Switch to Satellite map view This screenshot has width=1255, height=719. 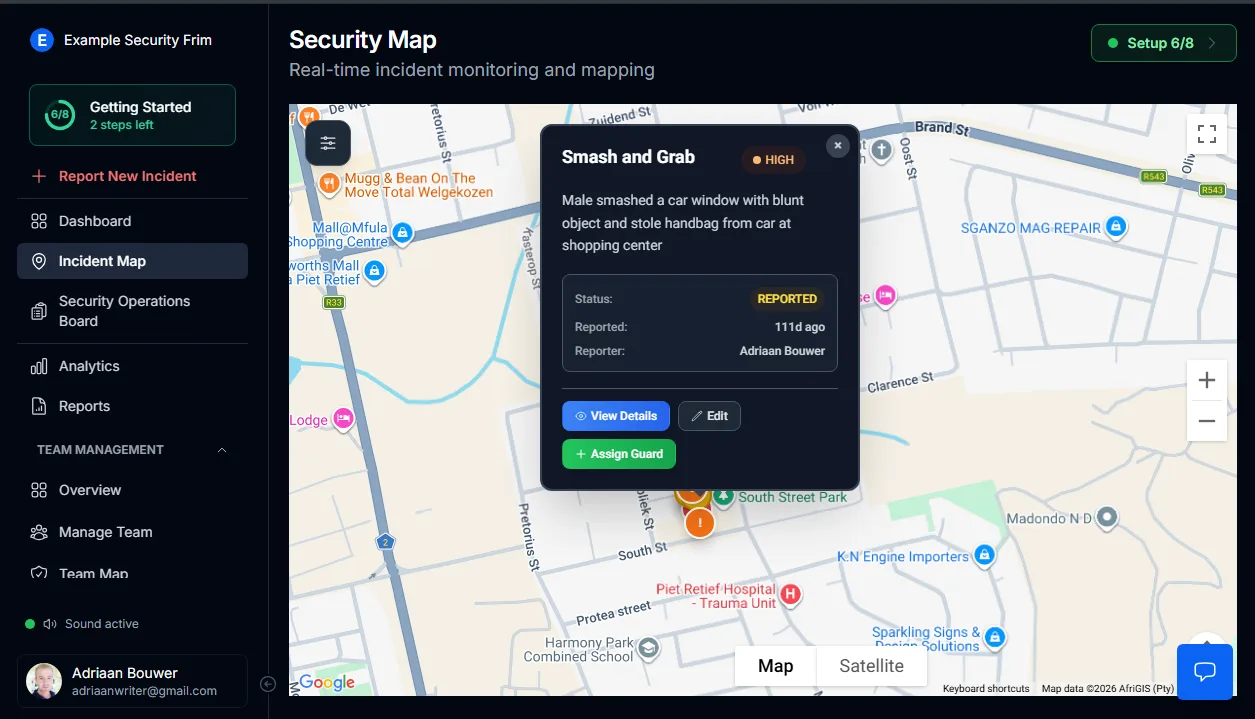(x=871, y=665)
